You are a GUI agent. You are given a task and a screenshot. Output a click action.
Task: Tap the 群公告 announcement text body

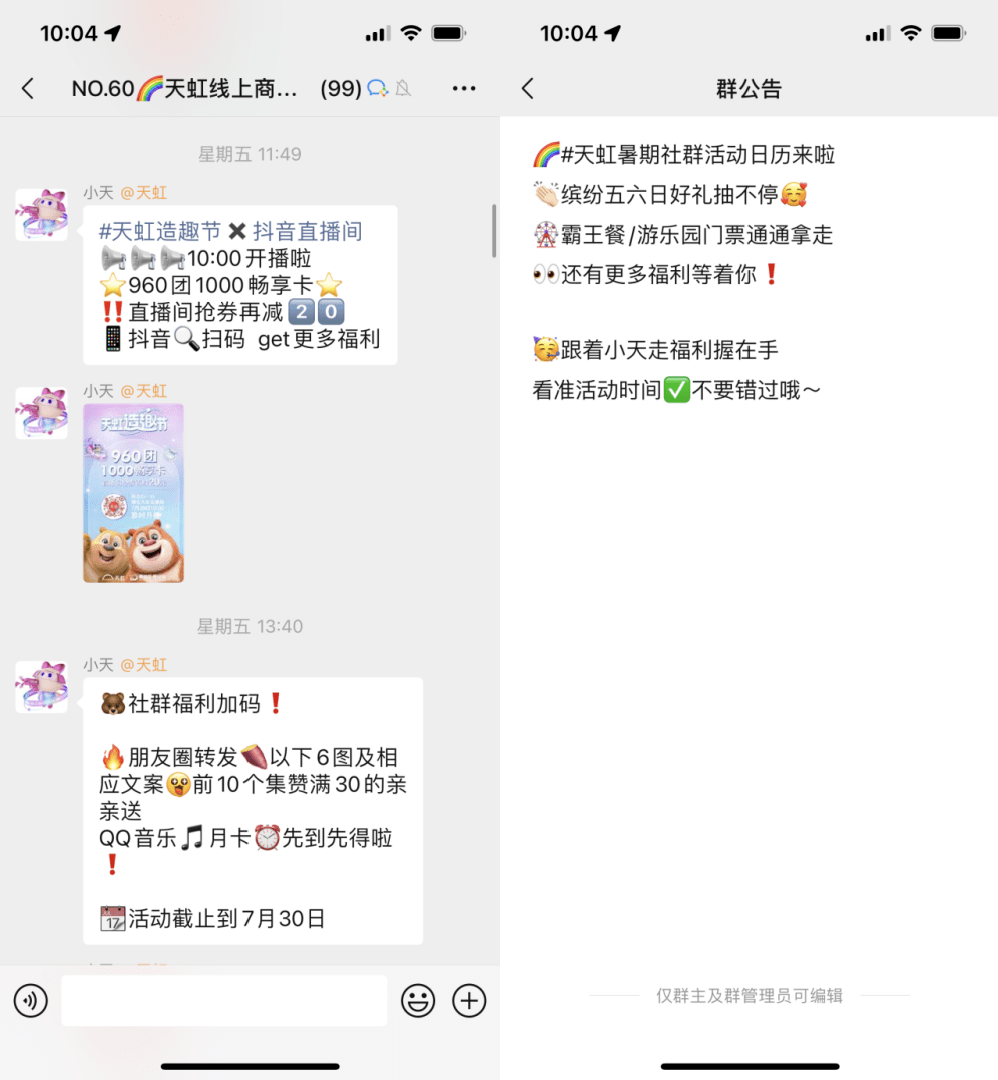click(684, 272)
